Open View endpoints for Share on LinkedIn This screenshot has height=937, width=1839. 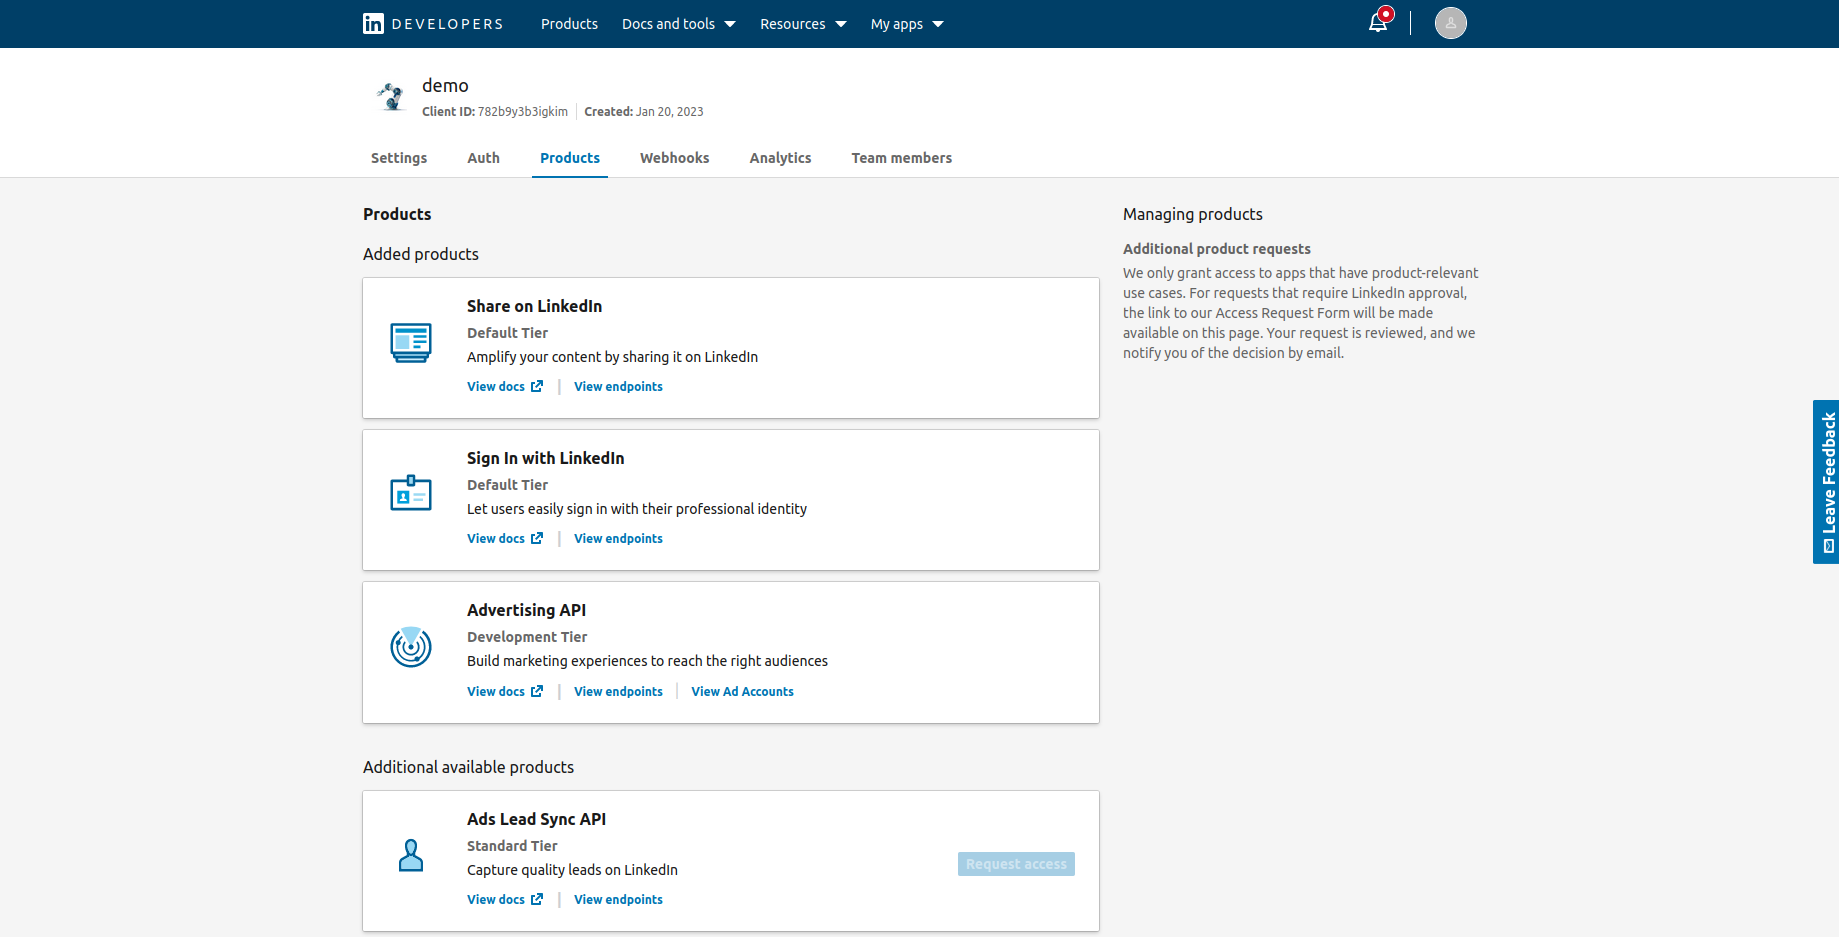pyautogui.click(x=618, y=386)
